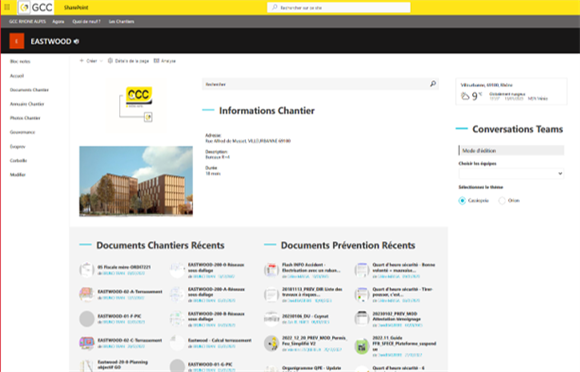Click thumbnail of EASTWOOD-02-A-Terrassement

(87, 294)
